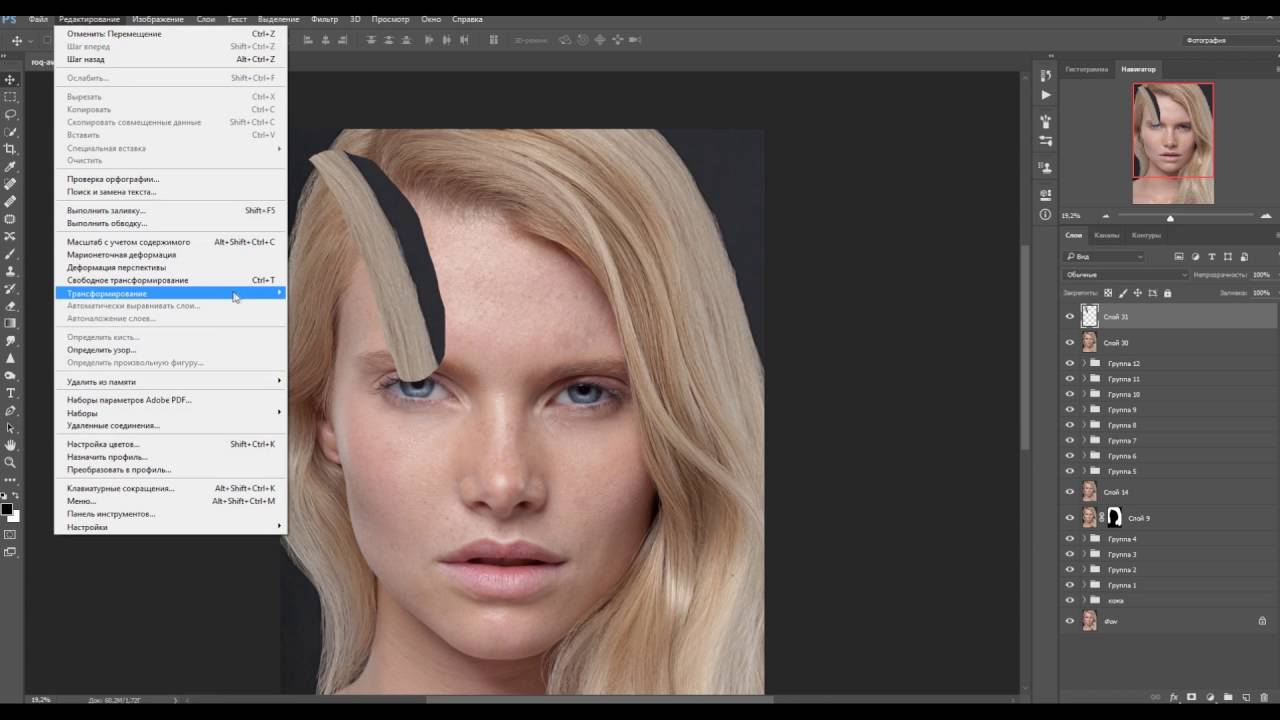Hide layer Слой 31 with its eye icon
Screen dimensions: 1280x720
pyautogui.click(x=1069, y=316)
